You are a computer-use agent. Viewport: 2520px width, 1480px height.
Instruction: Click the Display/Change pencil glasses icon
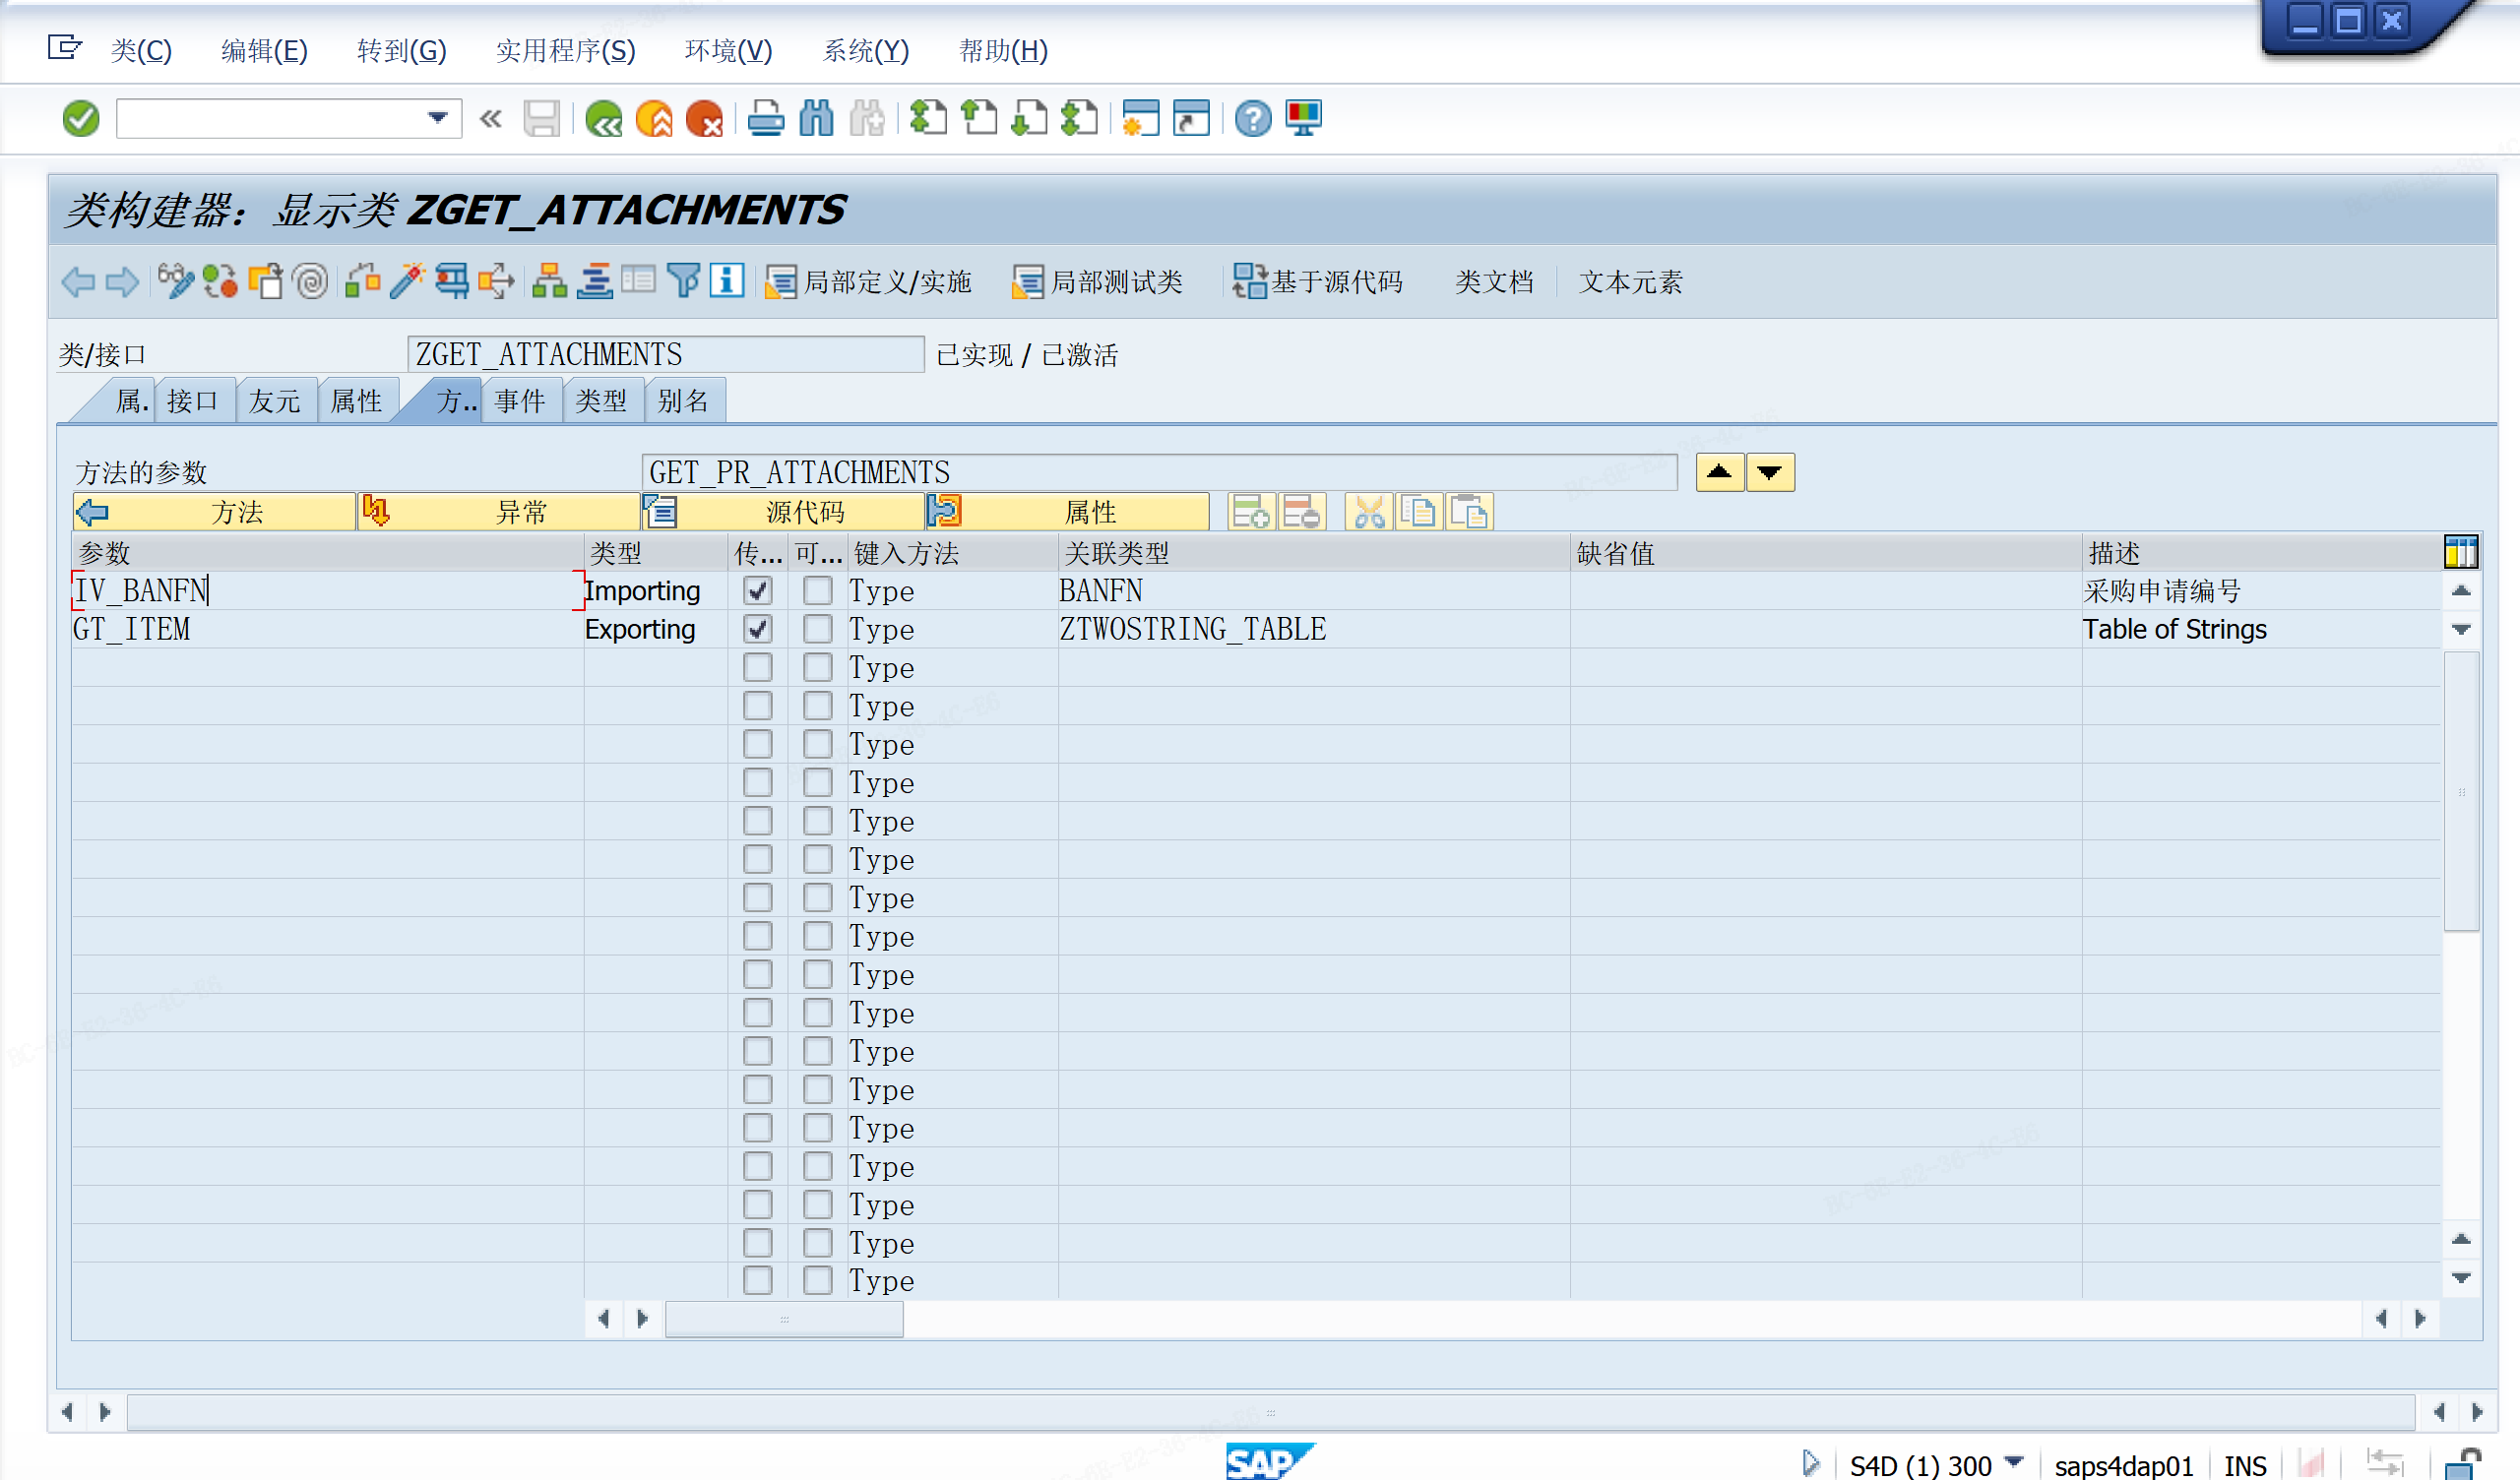click(x=175, y=282)
